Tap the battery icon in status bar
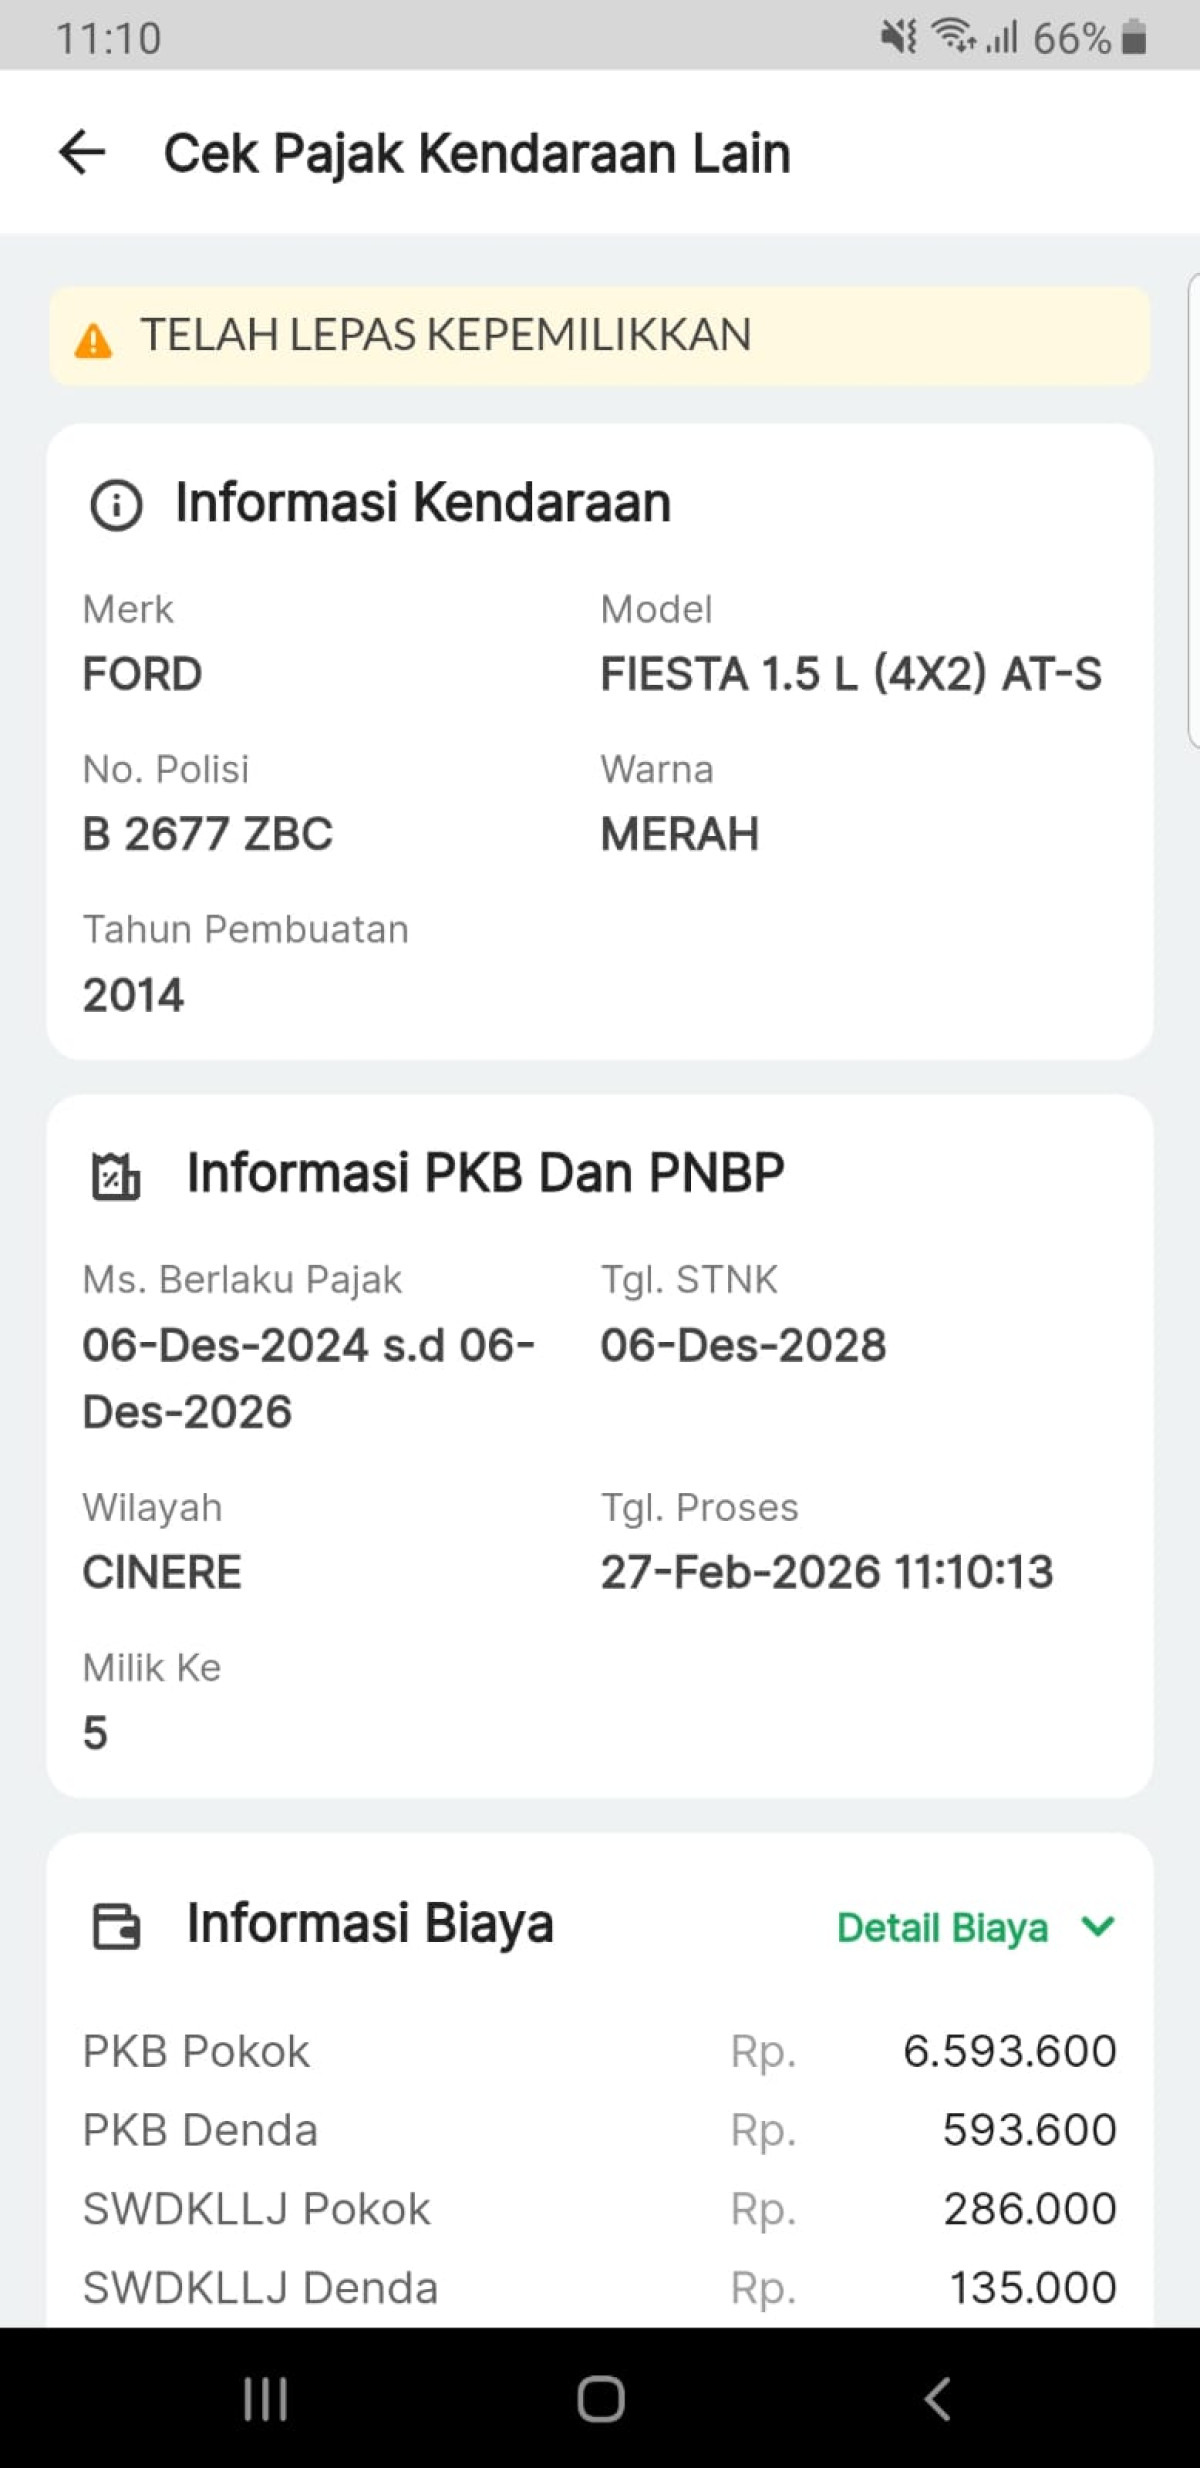Image resolution: width=1200 pixels, height=2468 pixels. tap(1134, 38)
